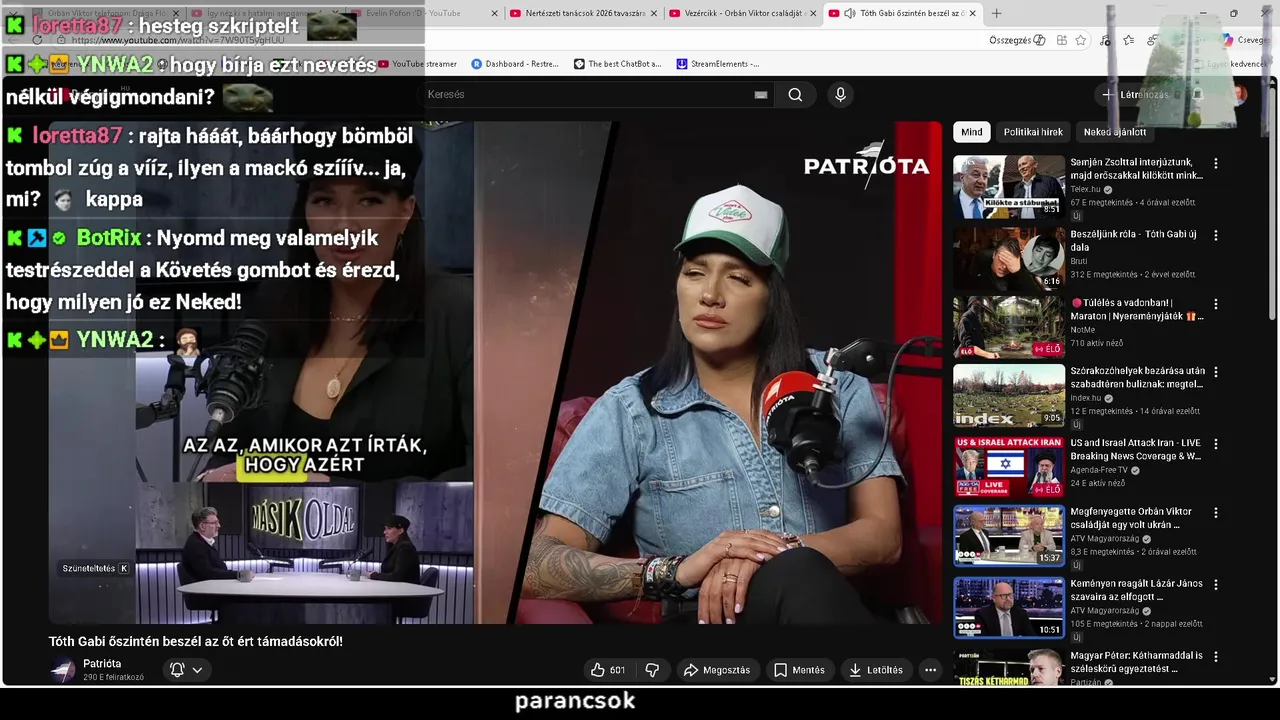The width and height of the screenshot is (1280, 720).
Task: Open the Dashboard - Restre... bookmark
Action: [x=515, y=64]
